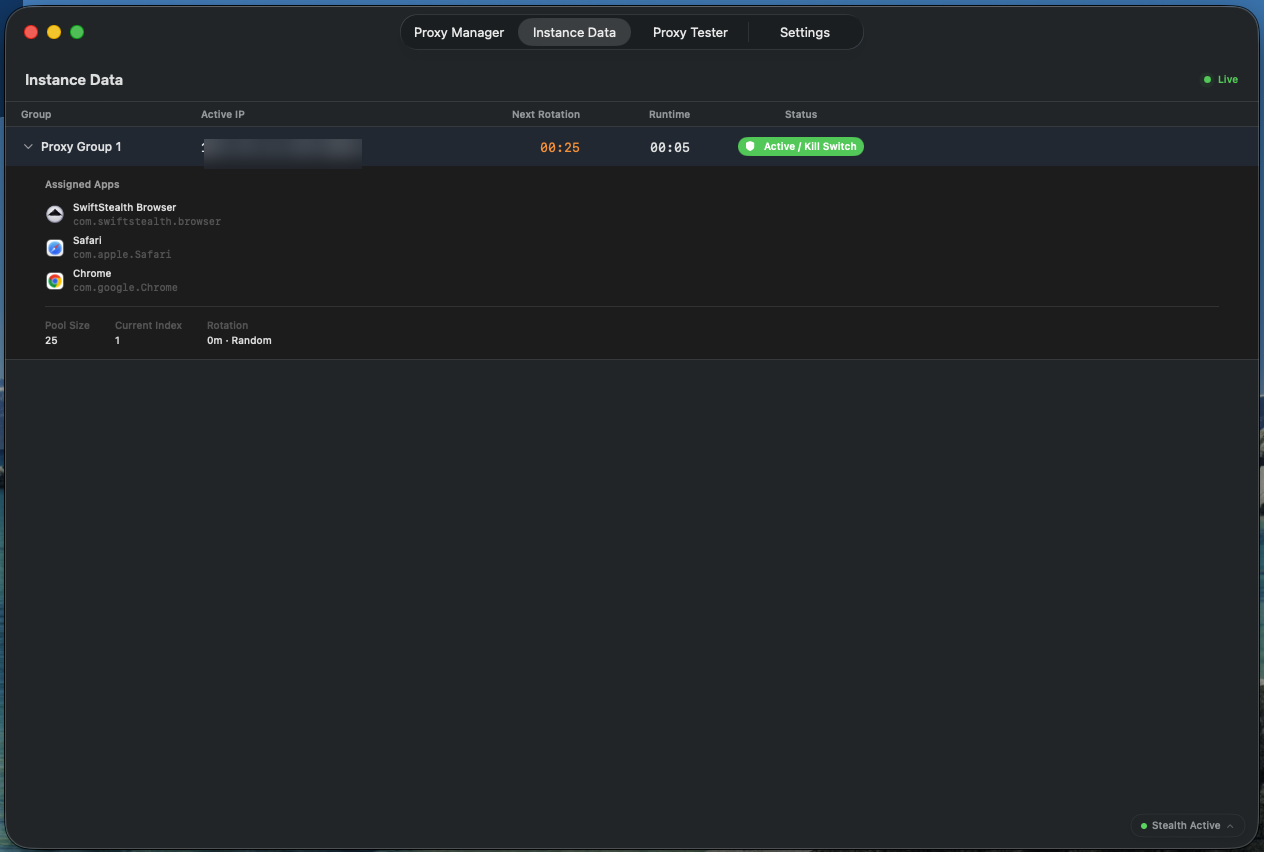Switch to the Proxy Tester tab
The image size is (1264, 852).
click(690, 32)
